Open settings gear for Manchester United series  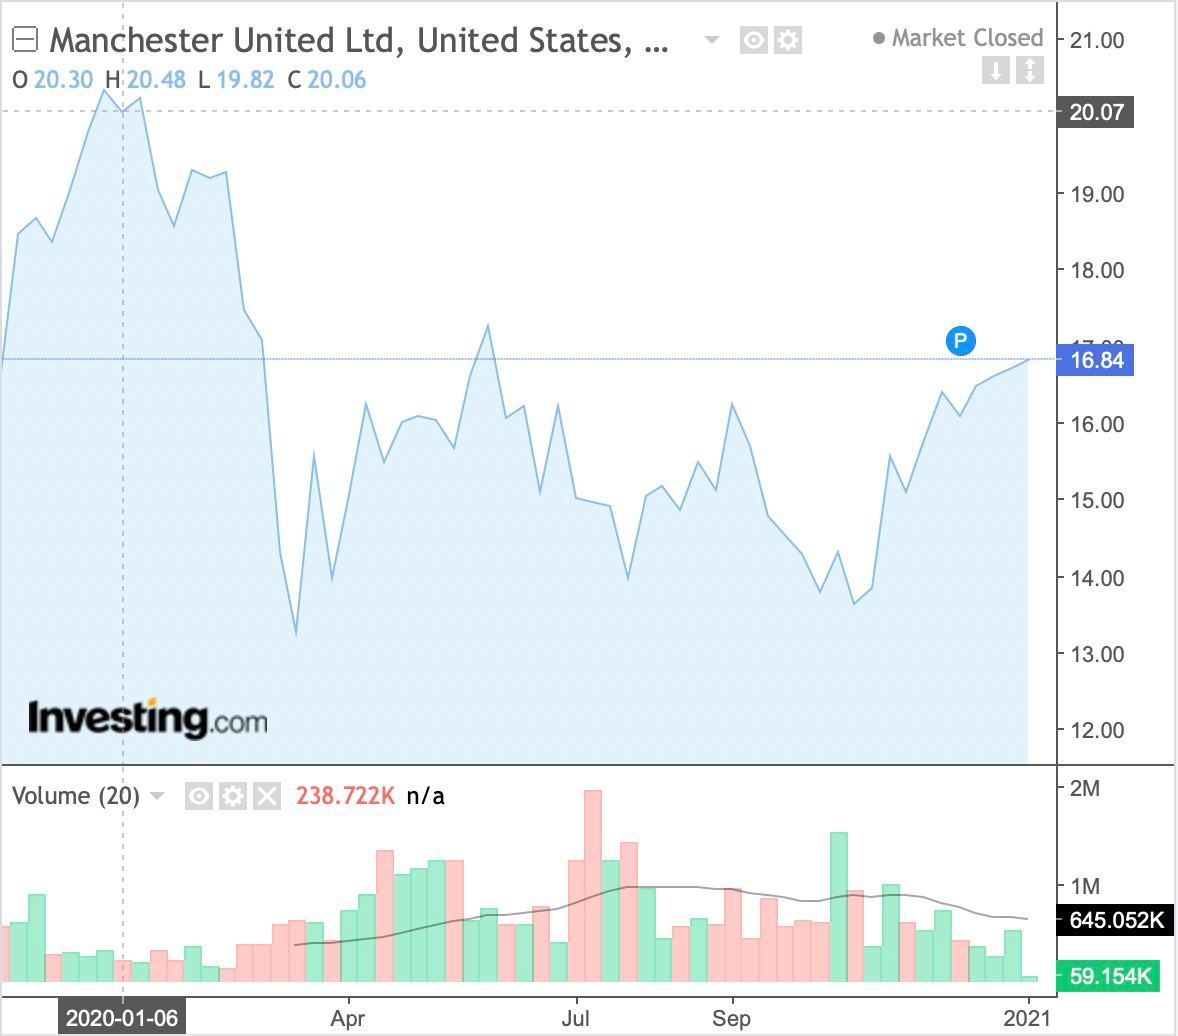click(788, 40)
